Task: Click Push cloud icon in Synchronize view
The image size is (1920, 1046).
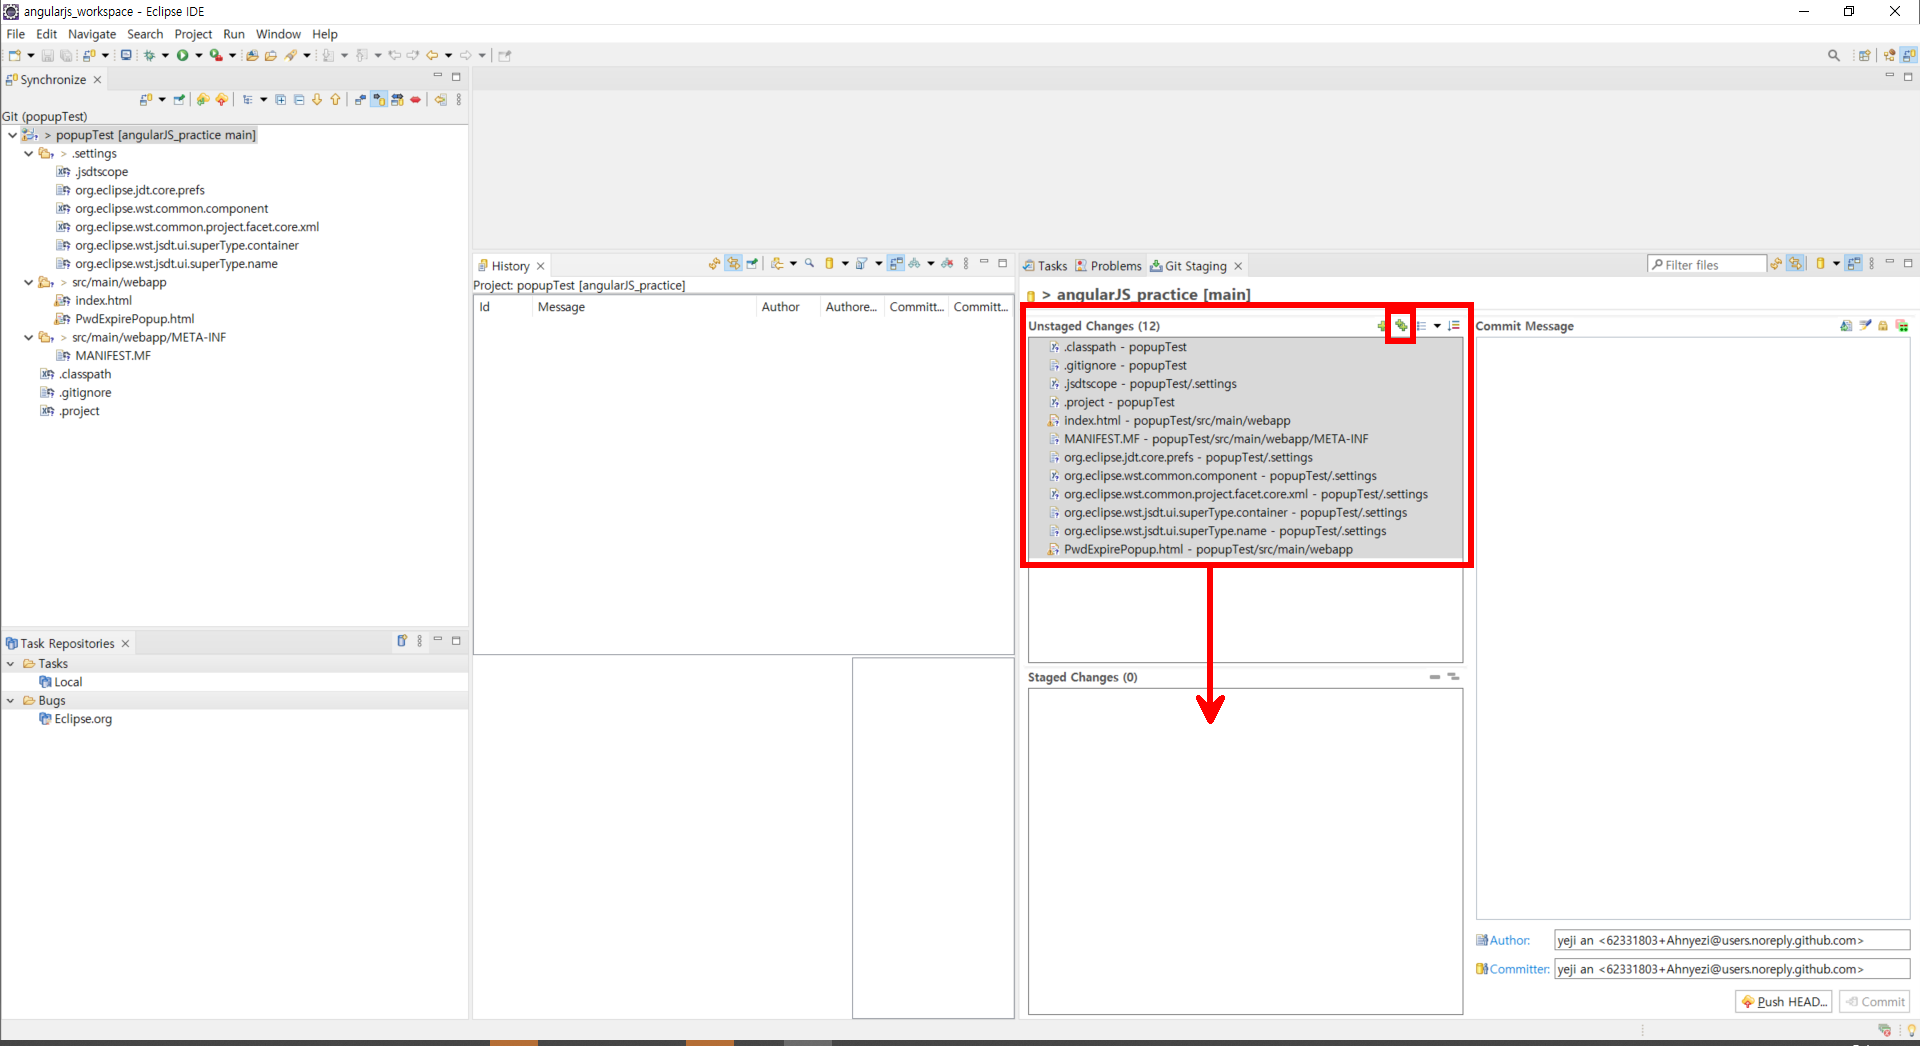Action: click(x=222, y=100)
